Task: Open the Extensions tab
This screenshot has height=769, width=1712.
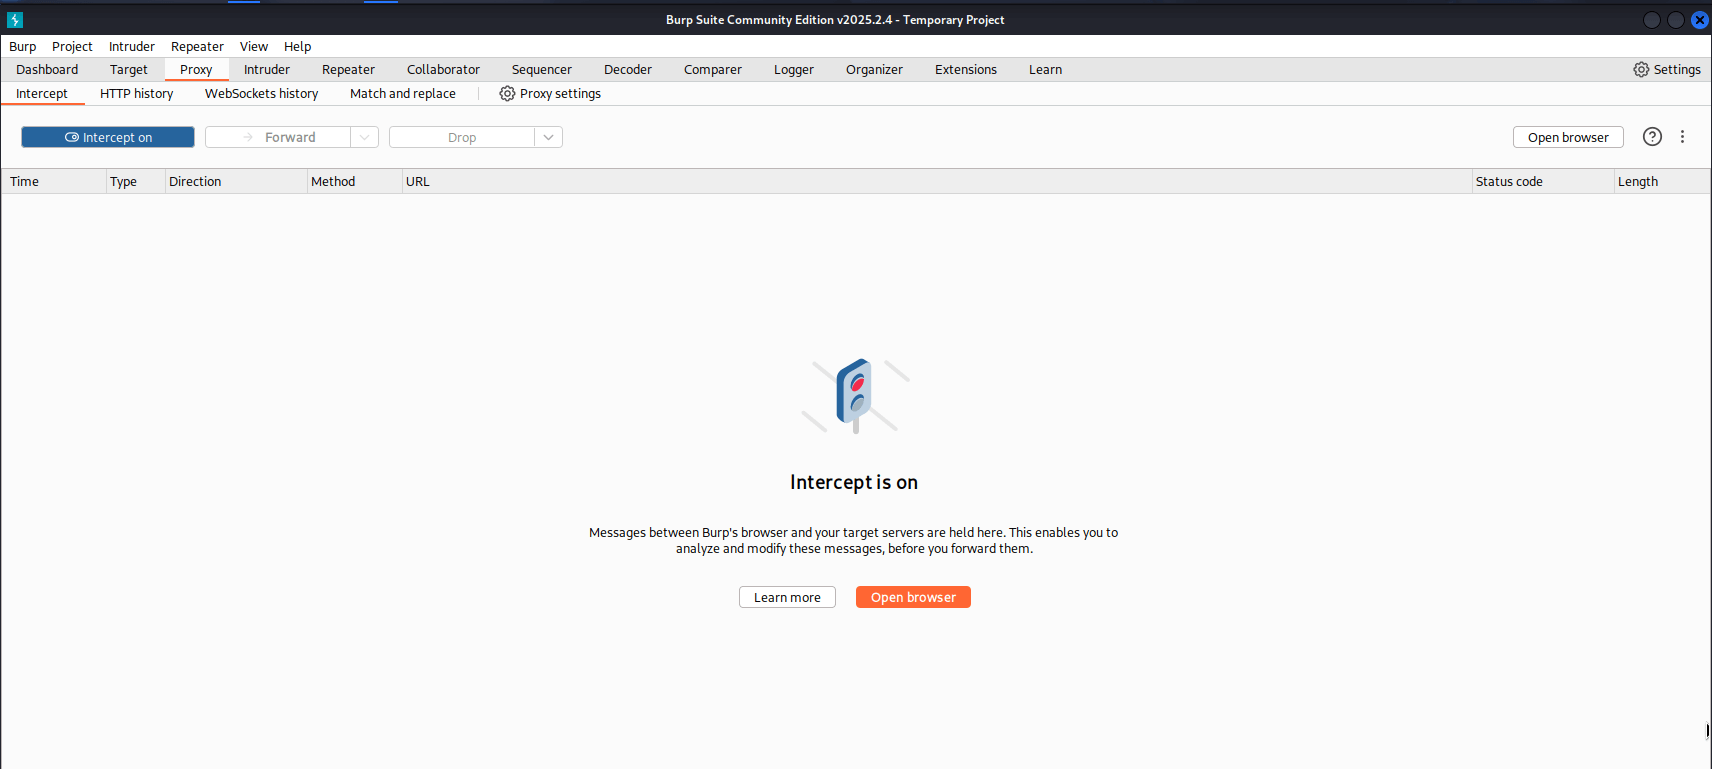Action: point(966,70)
